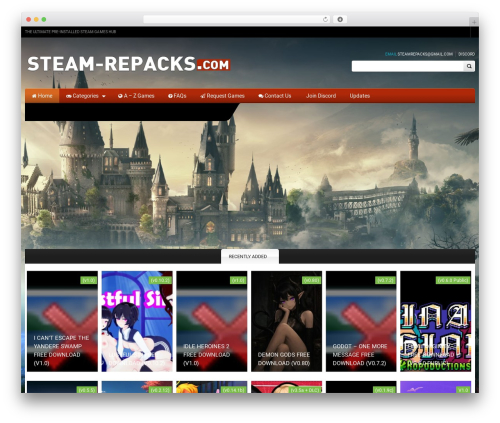
Task: Click the steamrepacks email address link
Action: pyautogui.click(x=425, y=54)
